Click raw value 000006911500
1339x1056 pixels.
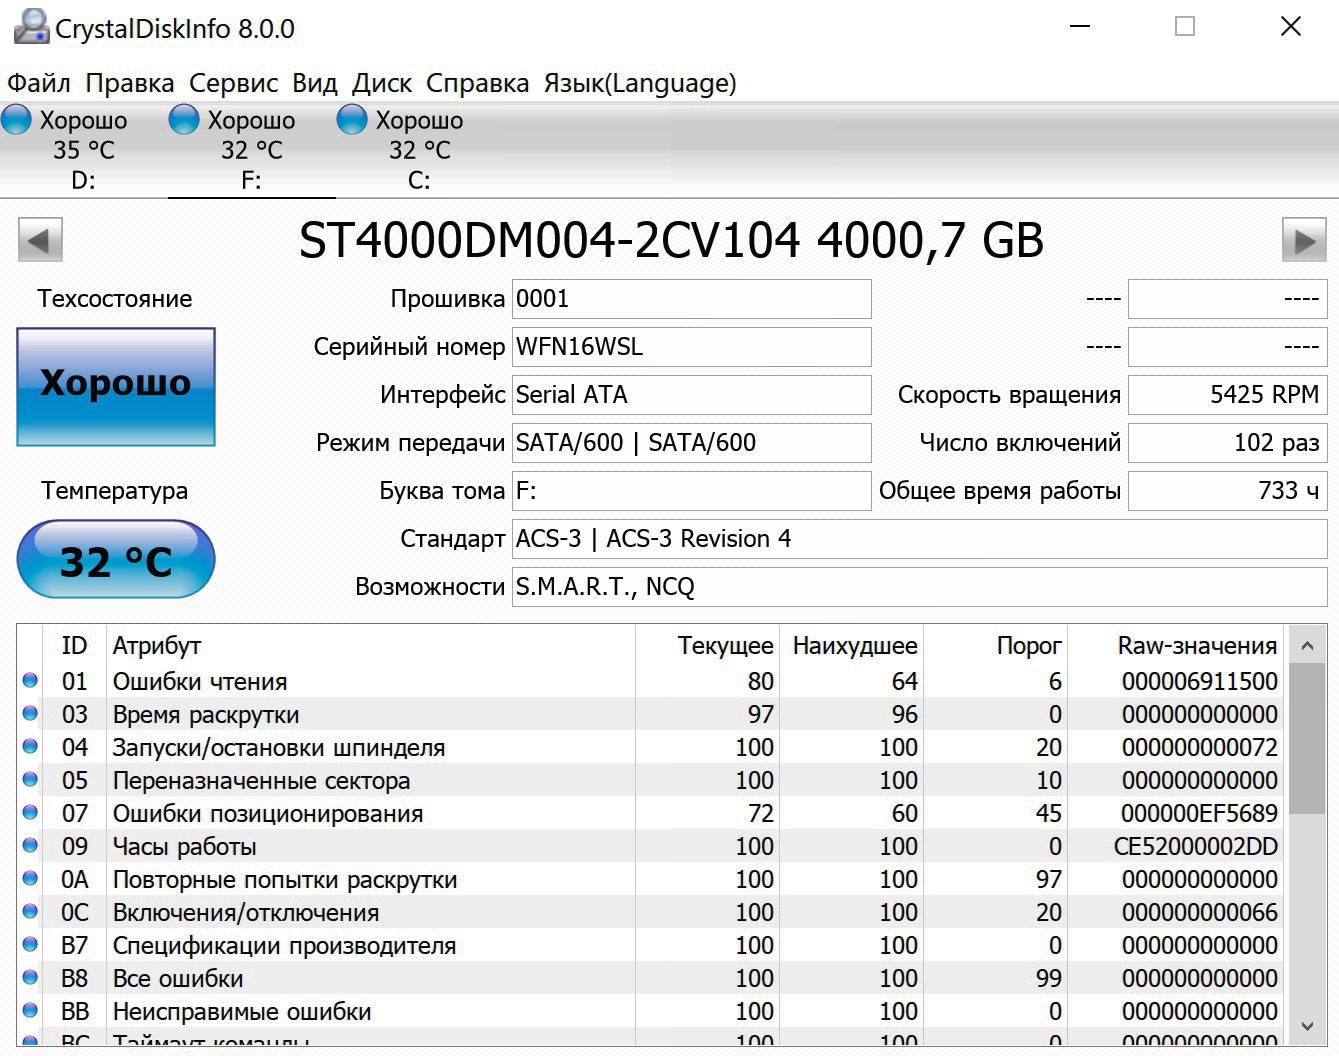point(1200,681)
